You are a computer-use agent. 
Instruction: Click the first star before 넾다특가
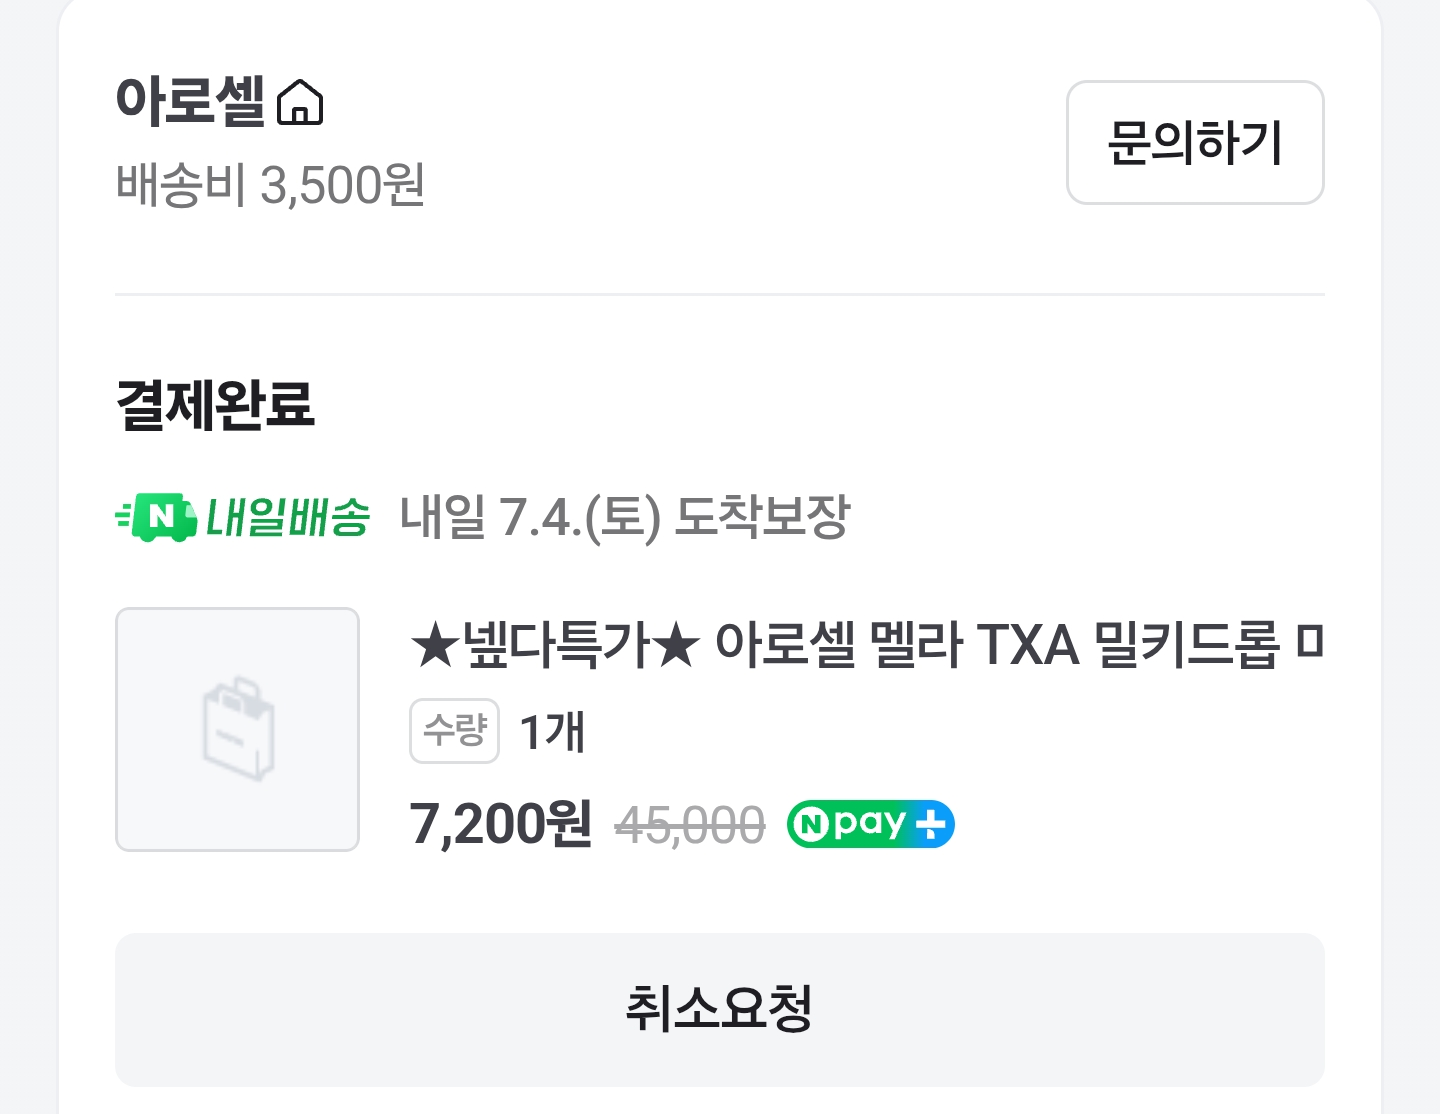pyautogui.click(x=434, y=645)
